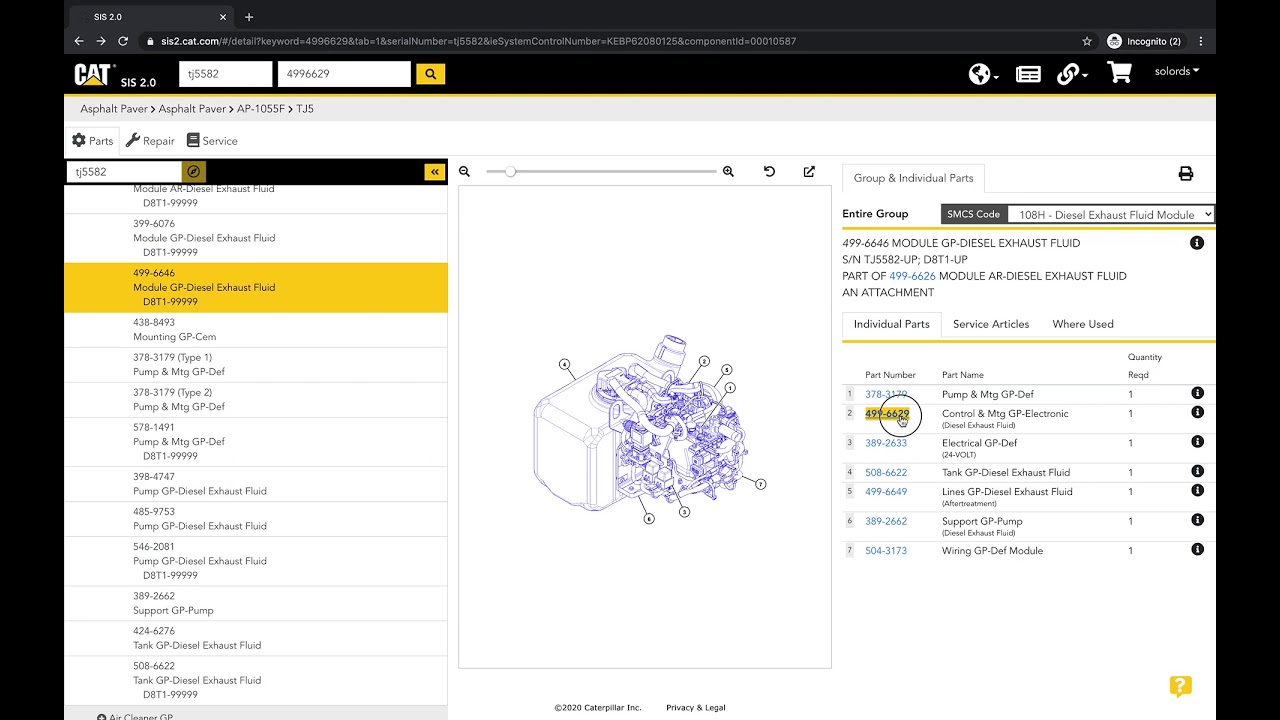This screenshot has height=720, width=1280.
Task: Open the 499-6626 Module AR link
Action: (x=912, y=276)
